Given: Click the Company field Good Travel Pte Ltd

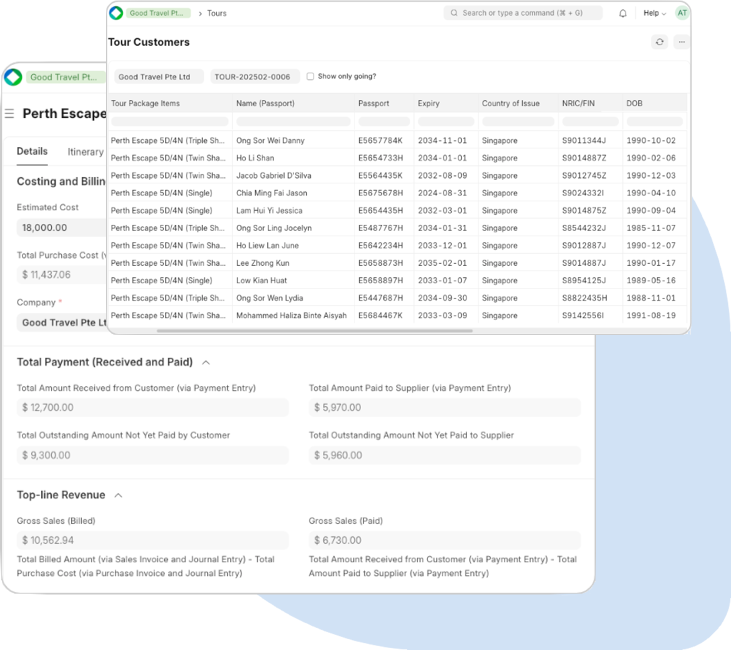Looking at the screenshot, I should (62, 322).
